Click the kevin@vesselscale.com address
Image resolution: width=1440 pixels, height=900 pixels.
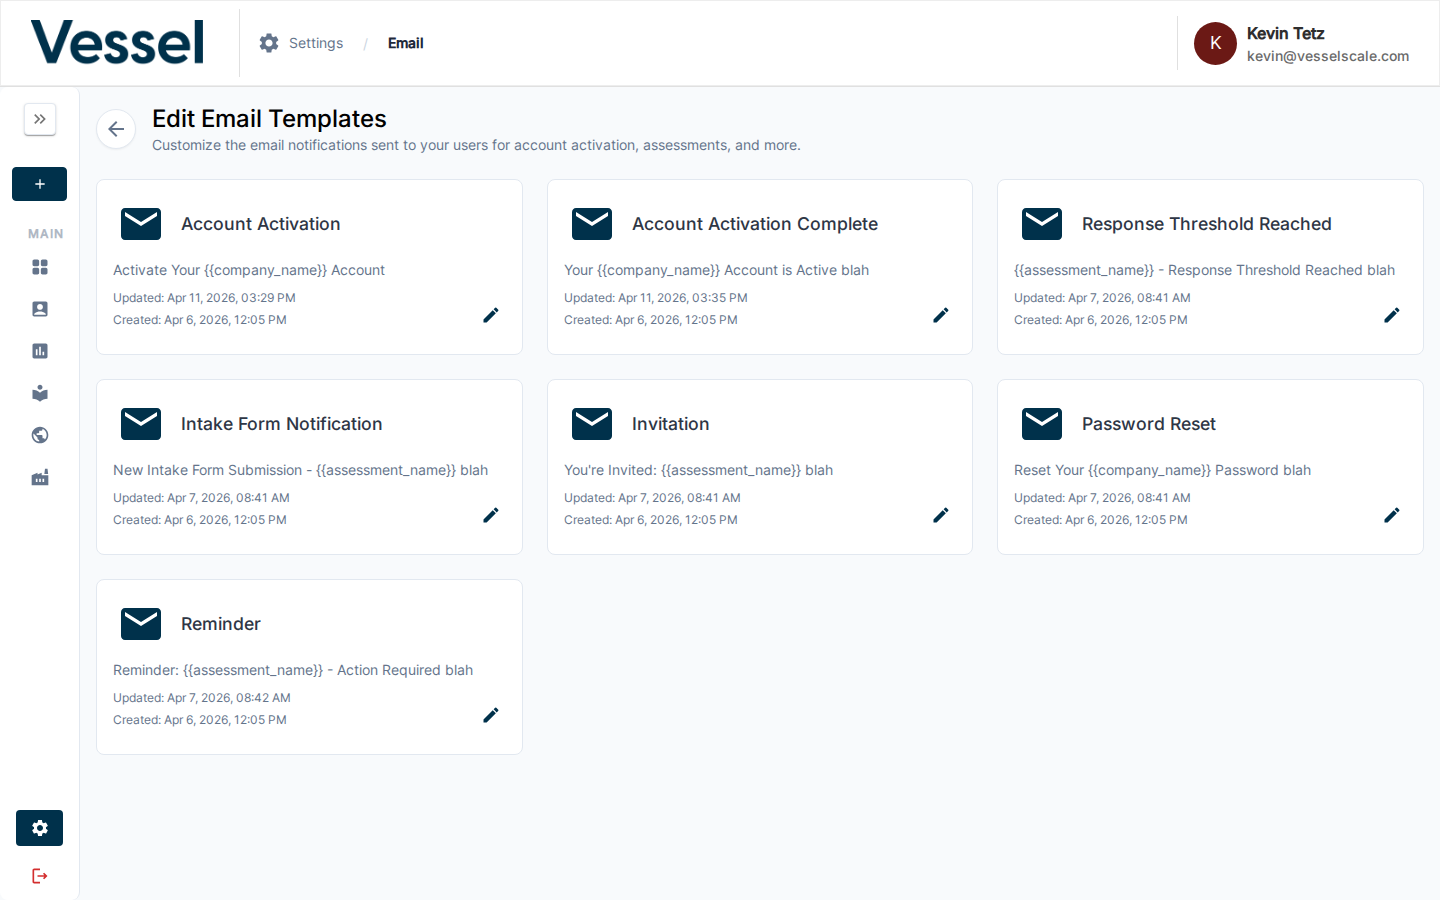click(1328, 56)
